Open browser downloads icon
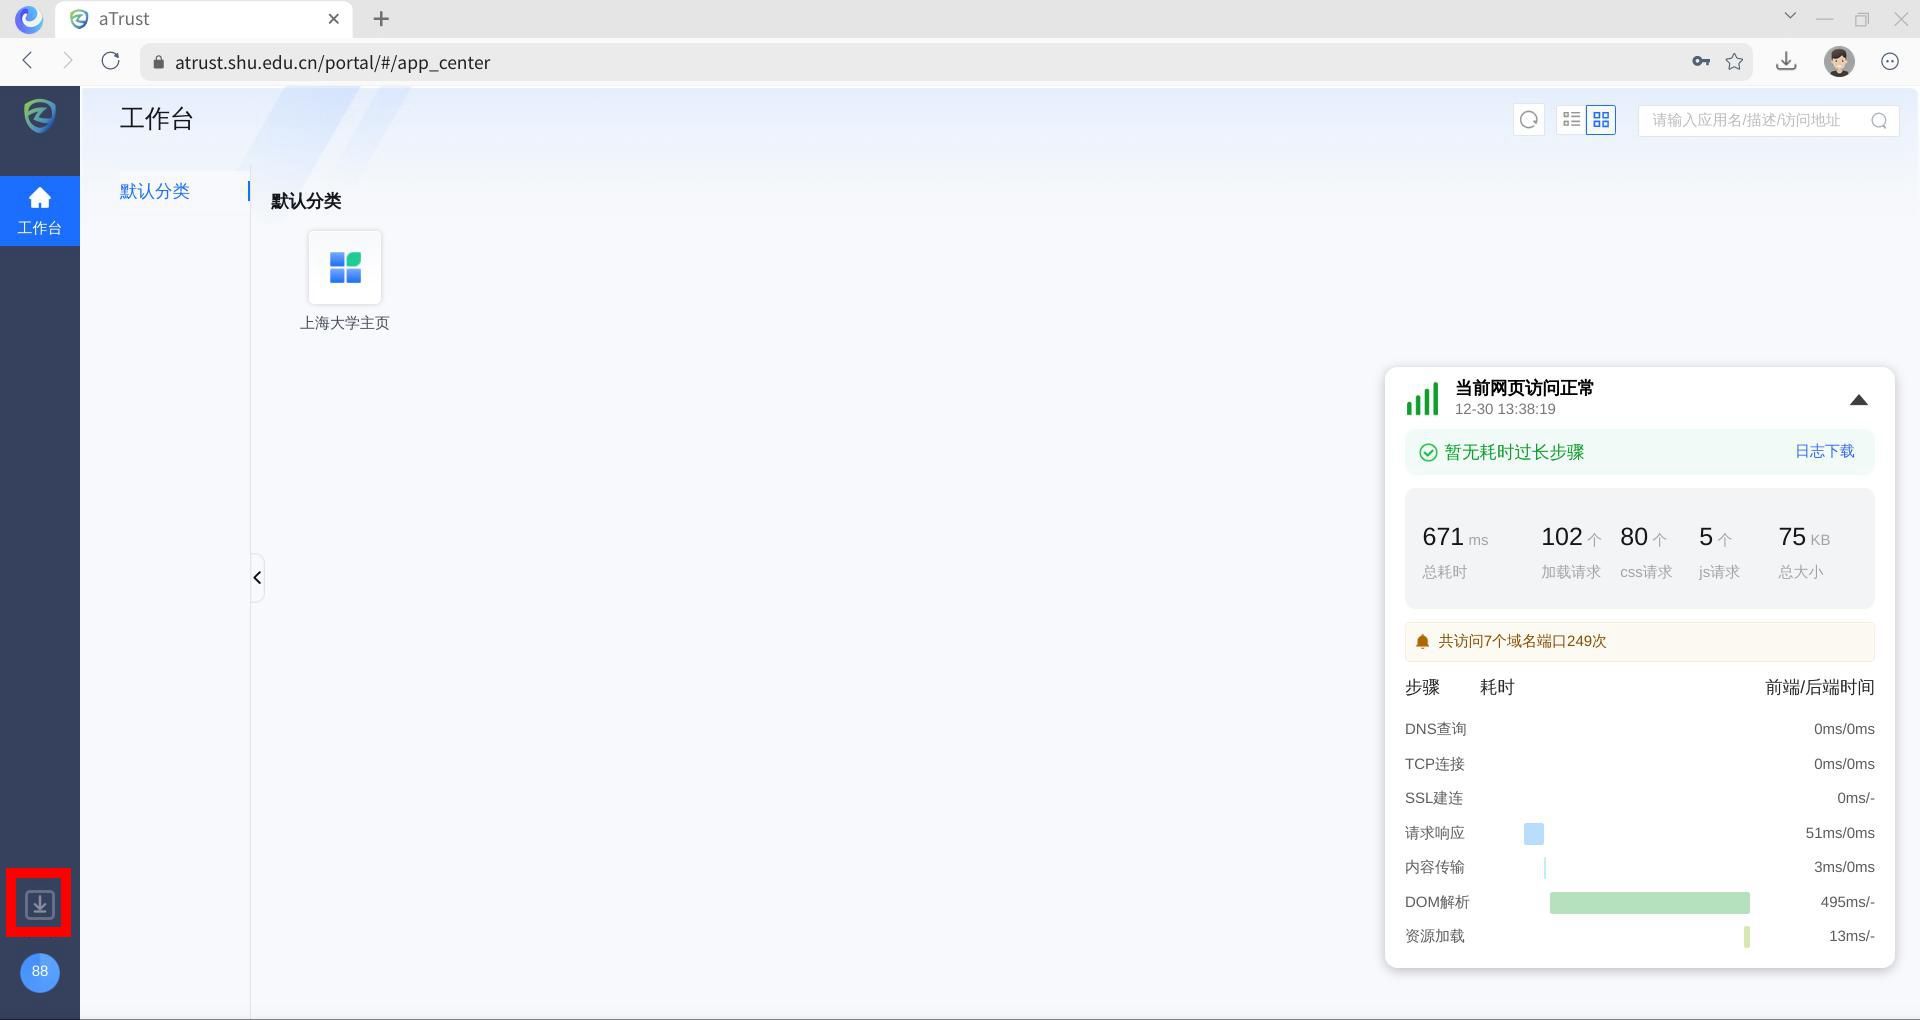Image resolution: width=1920 pixels, height=1020 pixels. coord(1786,61)
